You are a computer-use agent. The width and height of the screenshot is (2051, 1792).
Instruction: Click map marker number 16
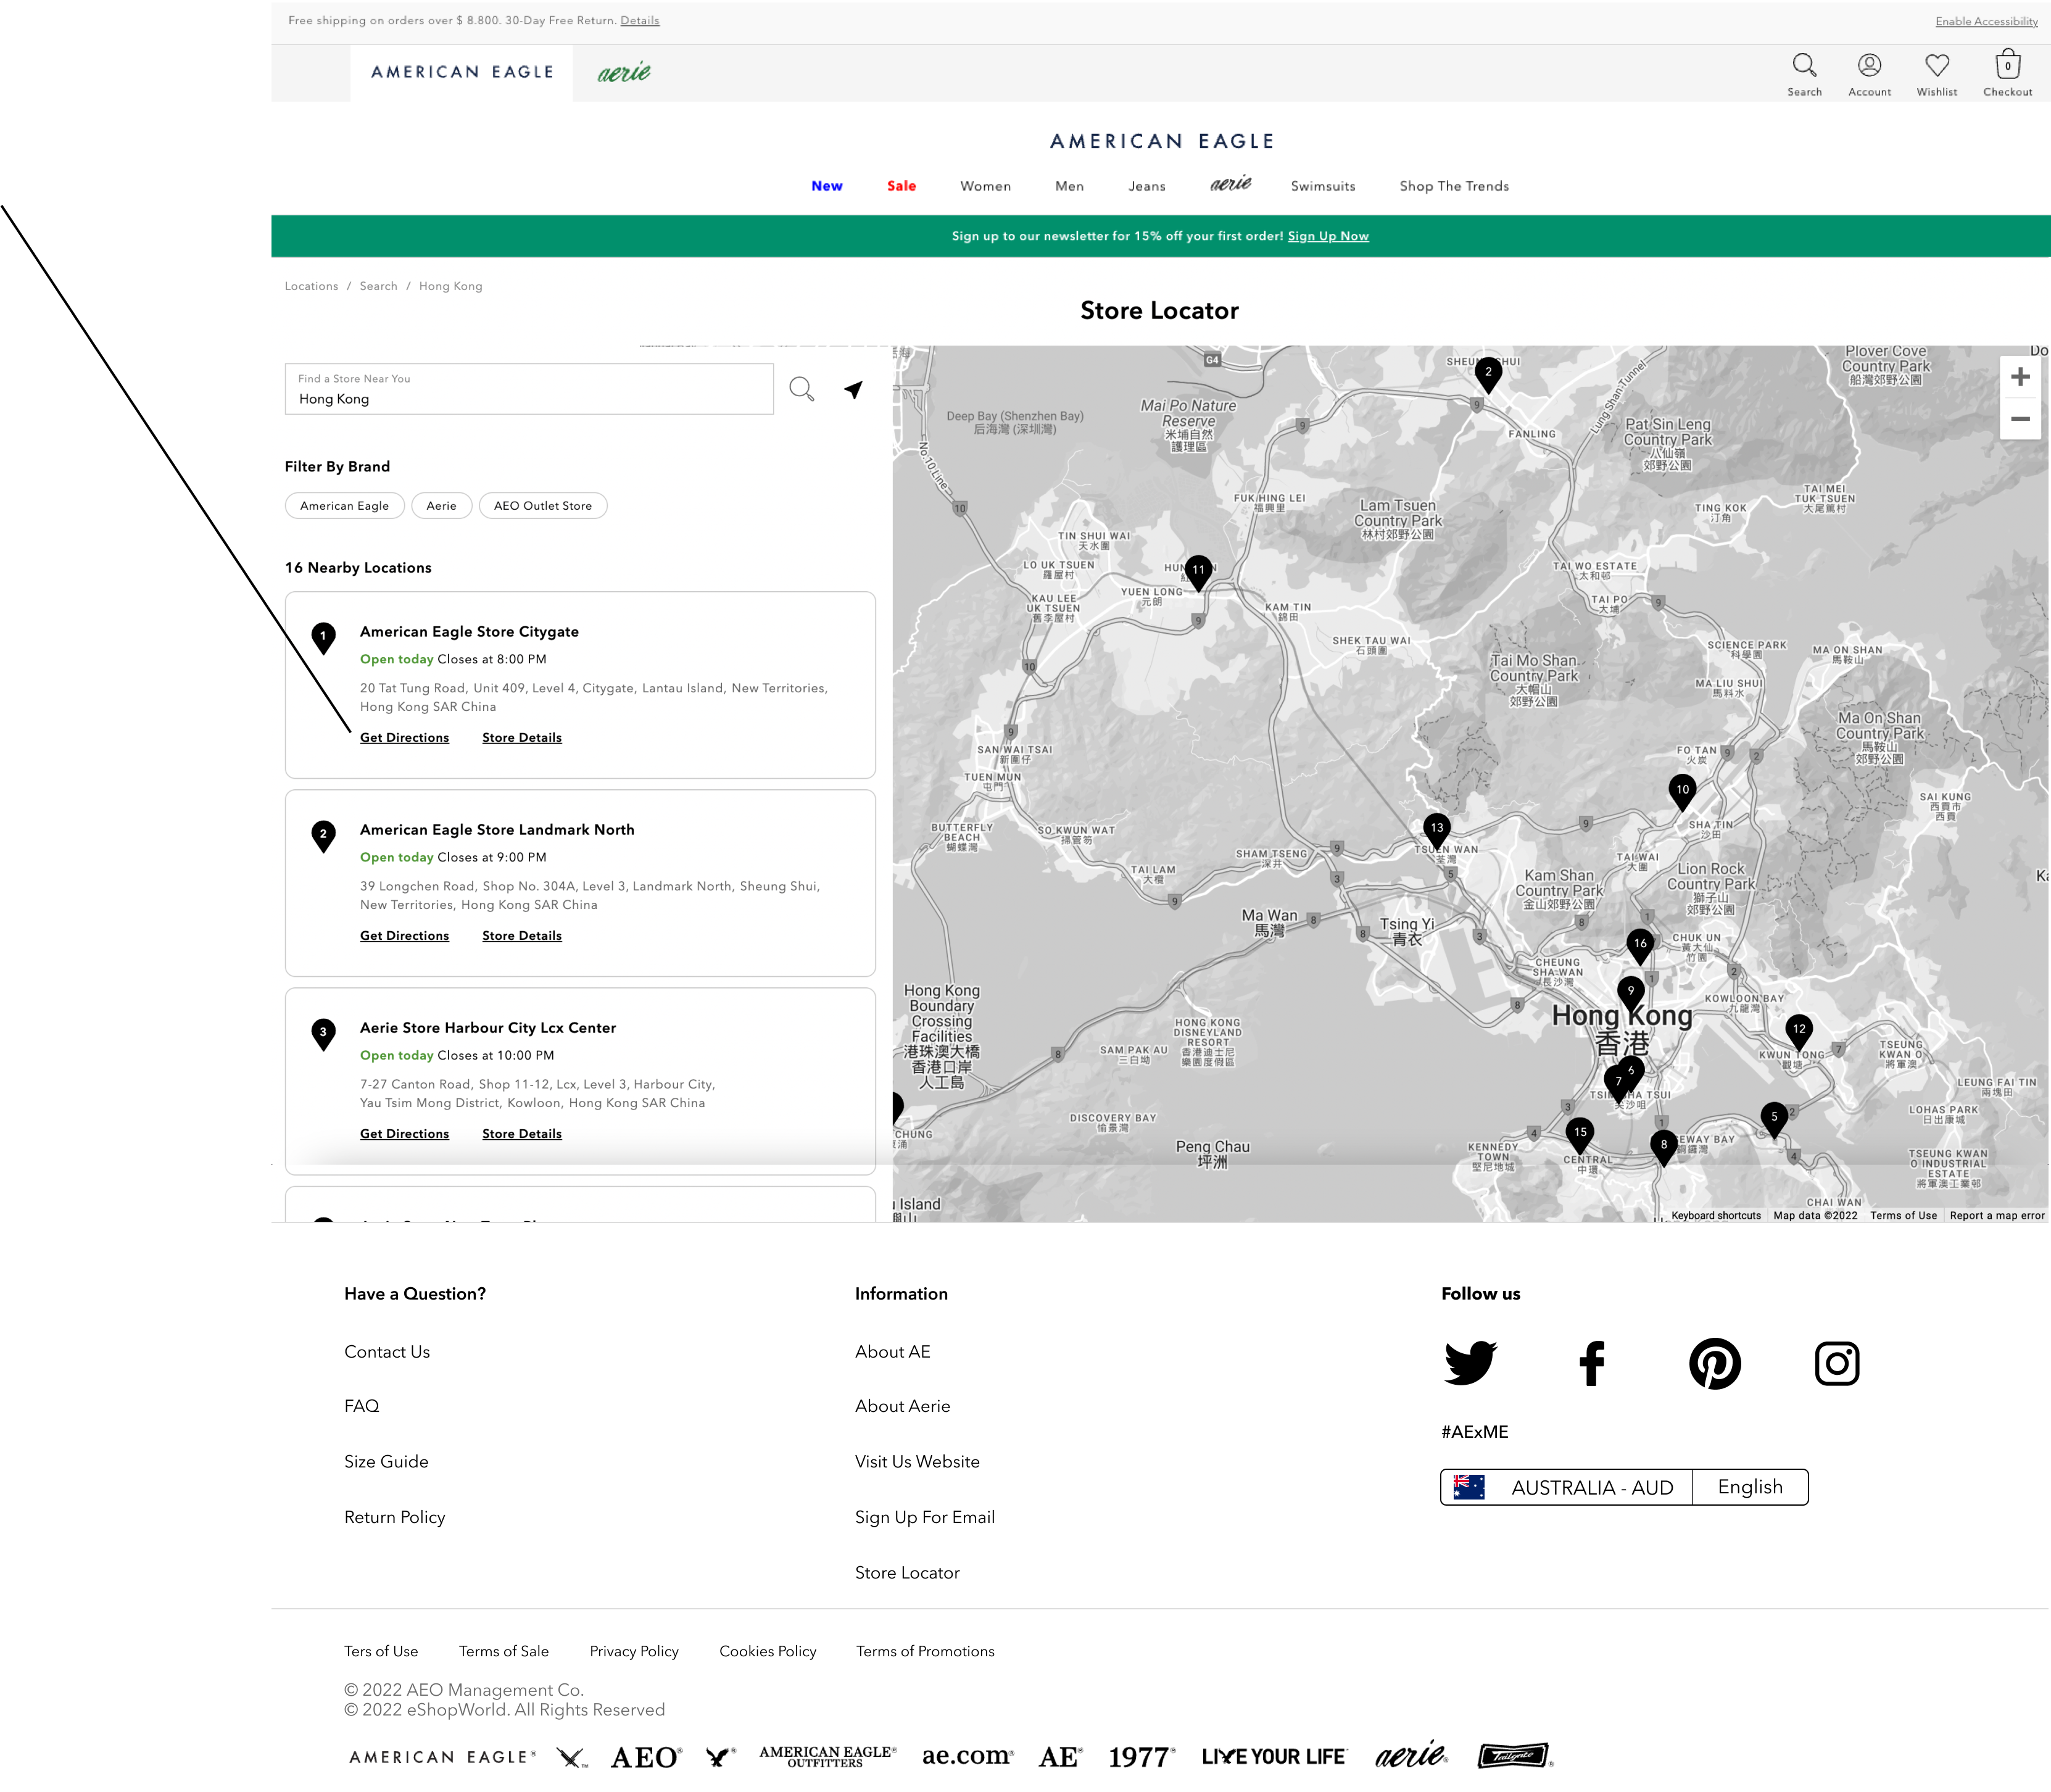(1639, 946)
